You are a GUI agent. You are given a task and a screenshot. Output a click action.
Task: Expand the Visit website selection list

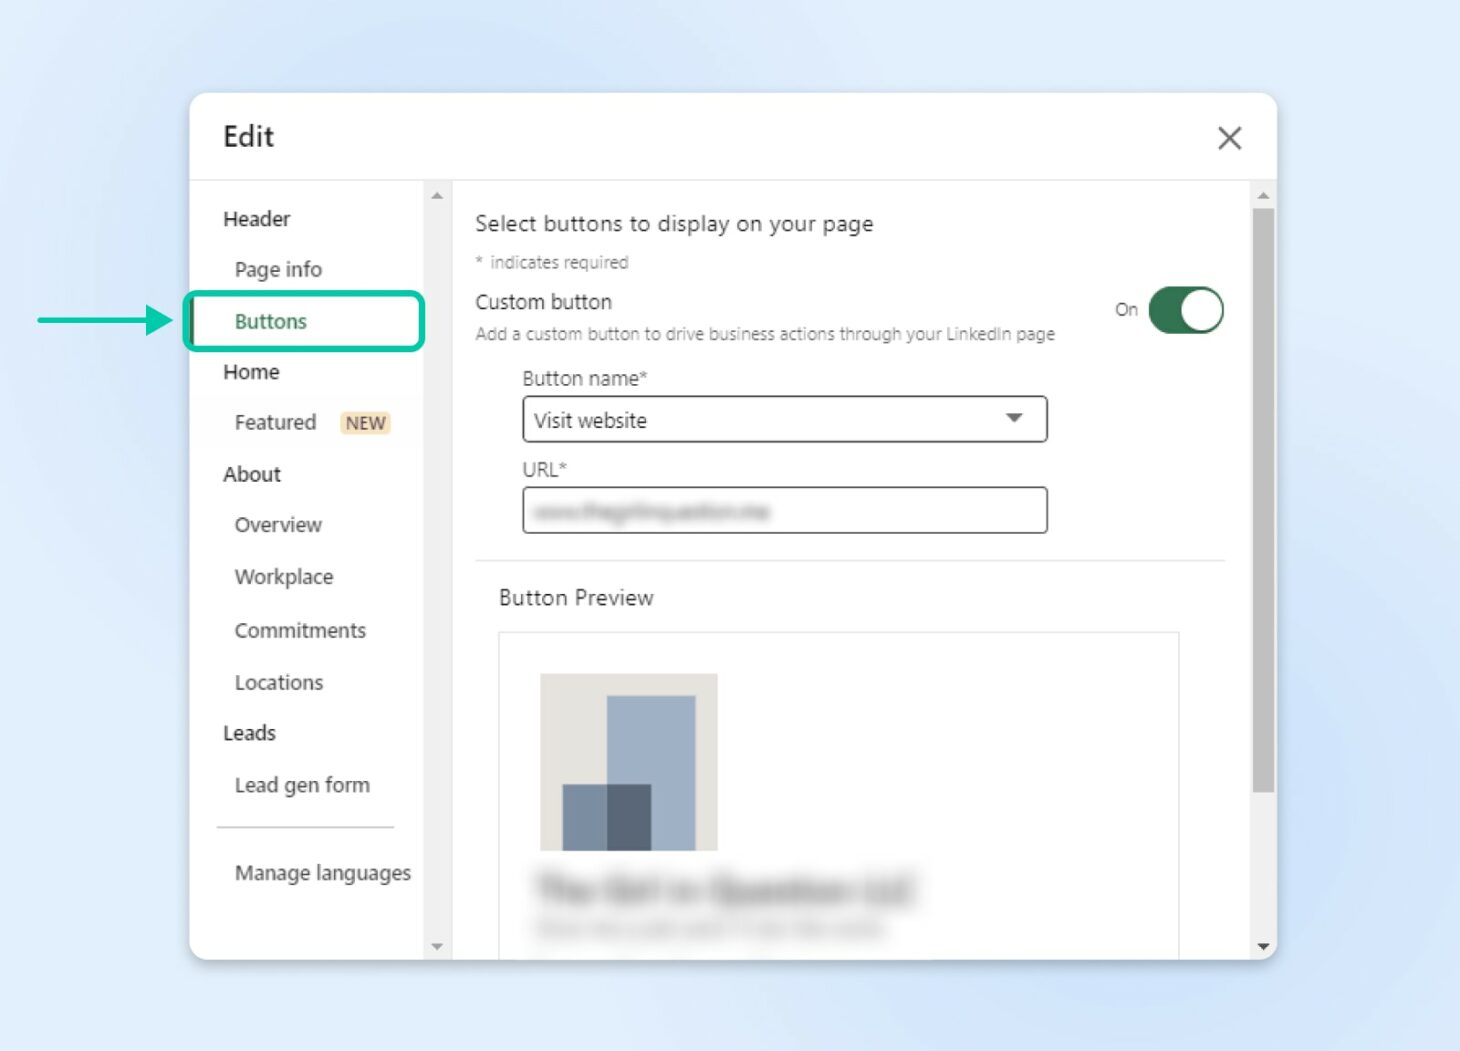[1013, 419]
